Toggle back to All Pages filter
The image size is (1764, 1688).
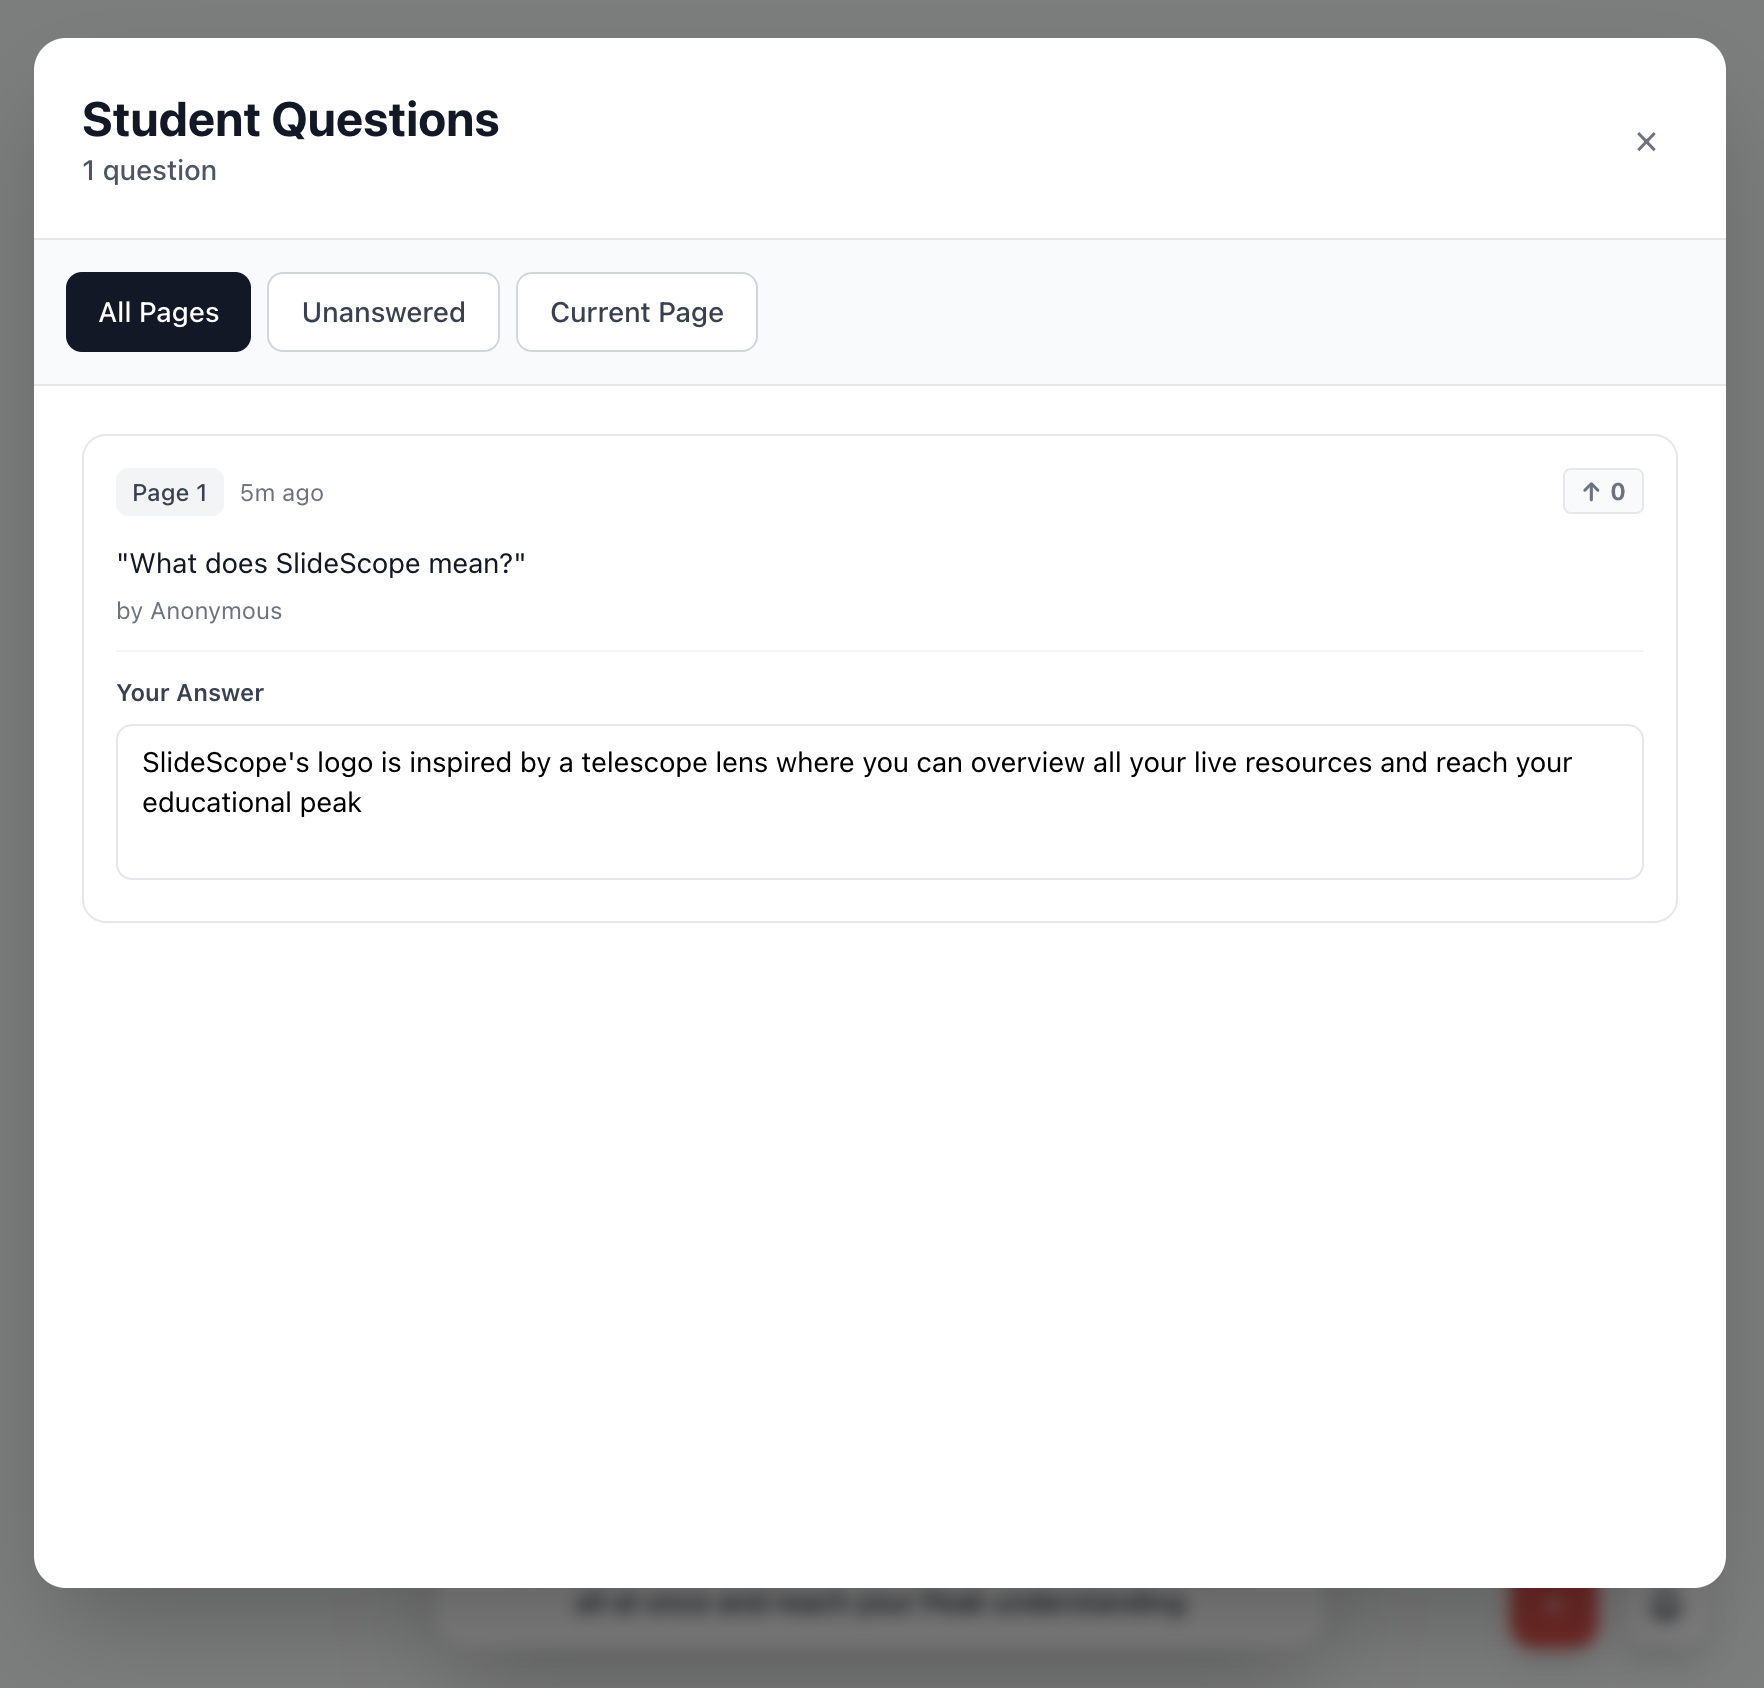(x=158, y=312)
